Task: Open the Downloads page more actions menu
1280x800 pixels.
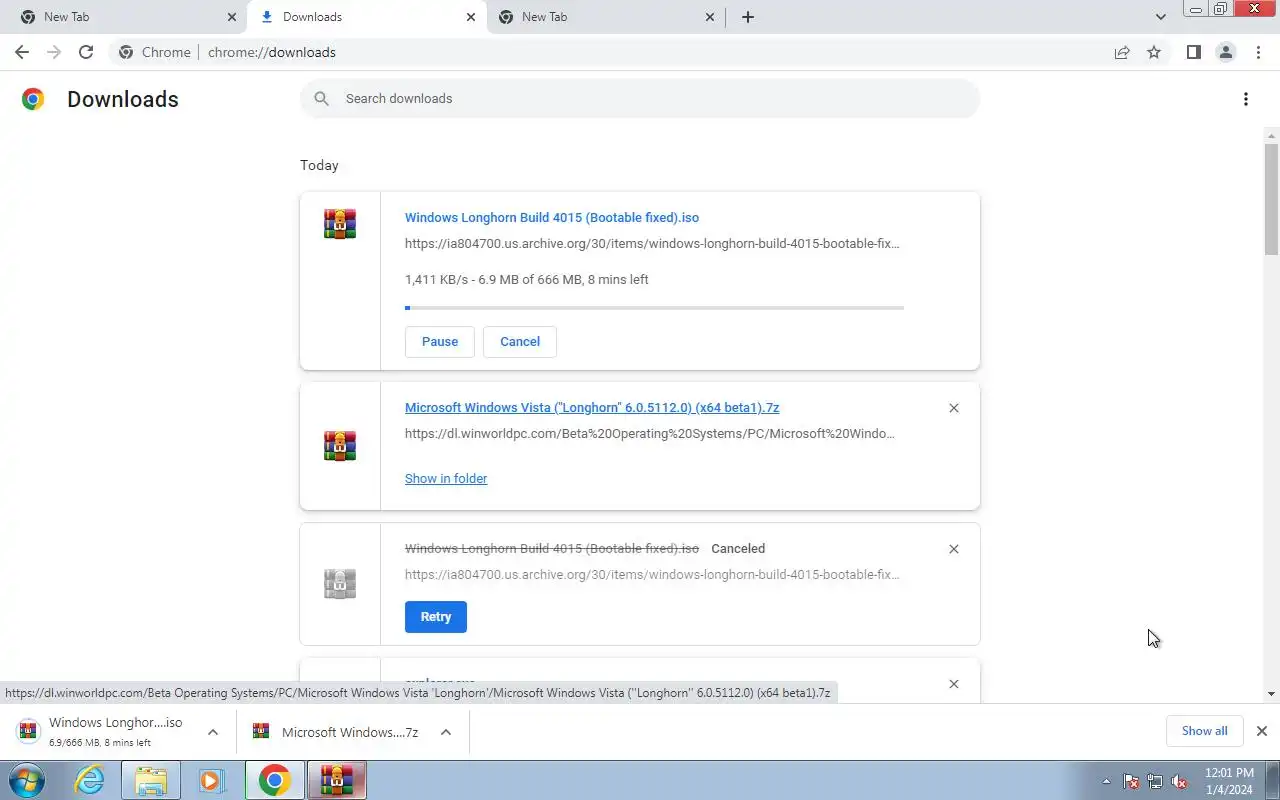Action: (x=1245, y=99)
